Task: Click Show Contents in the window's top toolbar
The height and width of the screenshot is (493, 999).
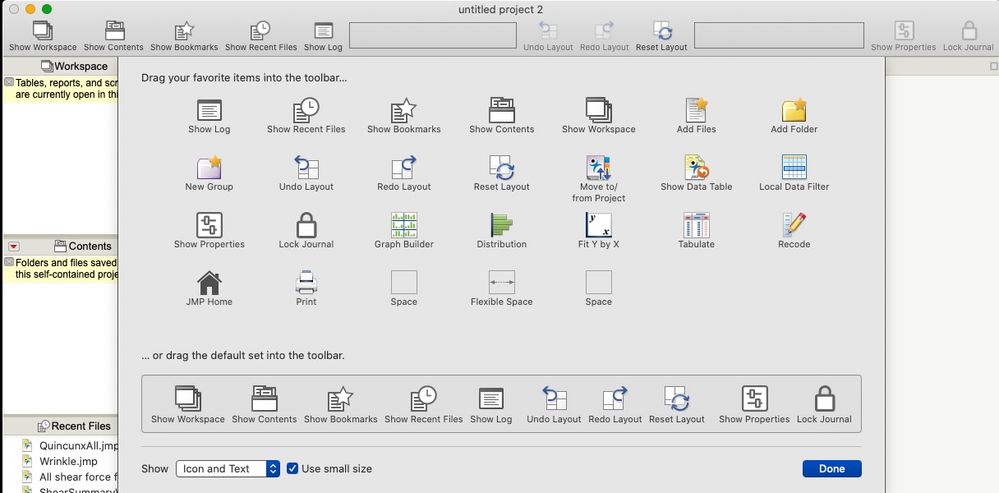Action: 113,36
